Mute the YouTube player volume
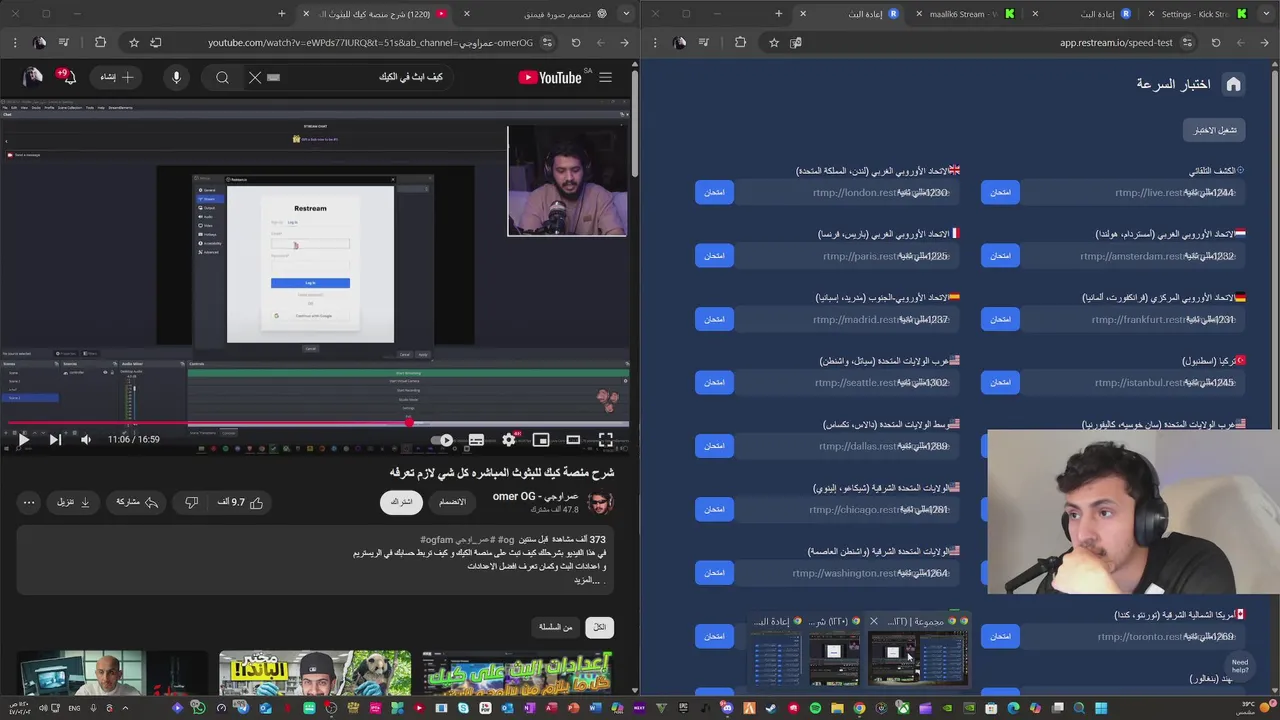Screen dimensions: 1280x720 point(86,439)
